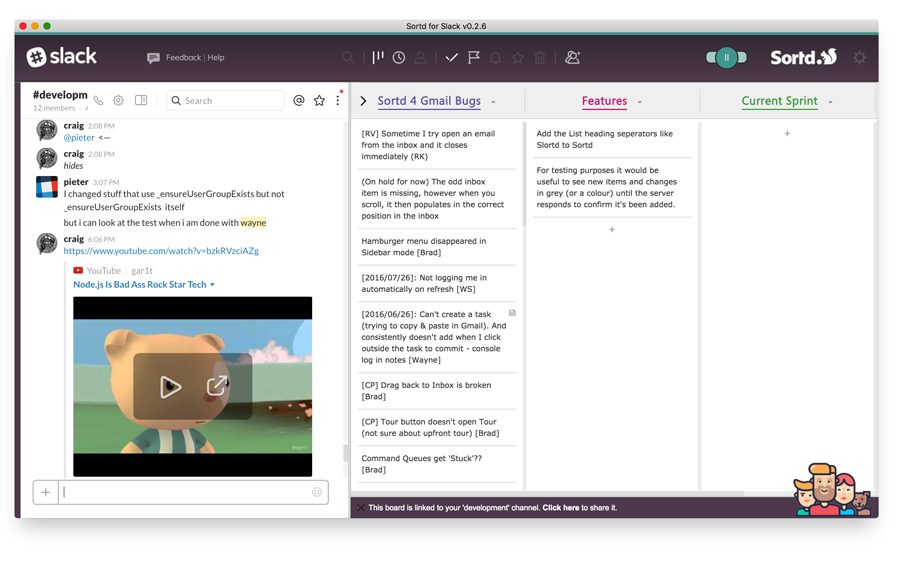912x566 pixels.
Task: Click the trash delete icon
Action: [x=540, y=58]
